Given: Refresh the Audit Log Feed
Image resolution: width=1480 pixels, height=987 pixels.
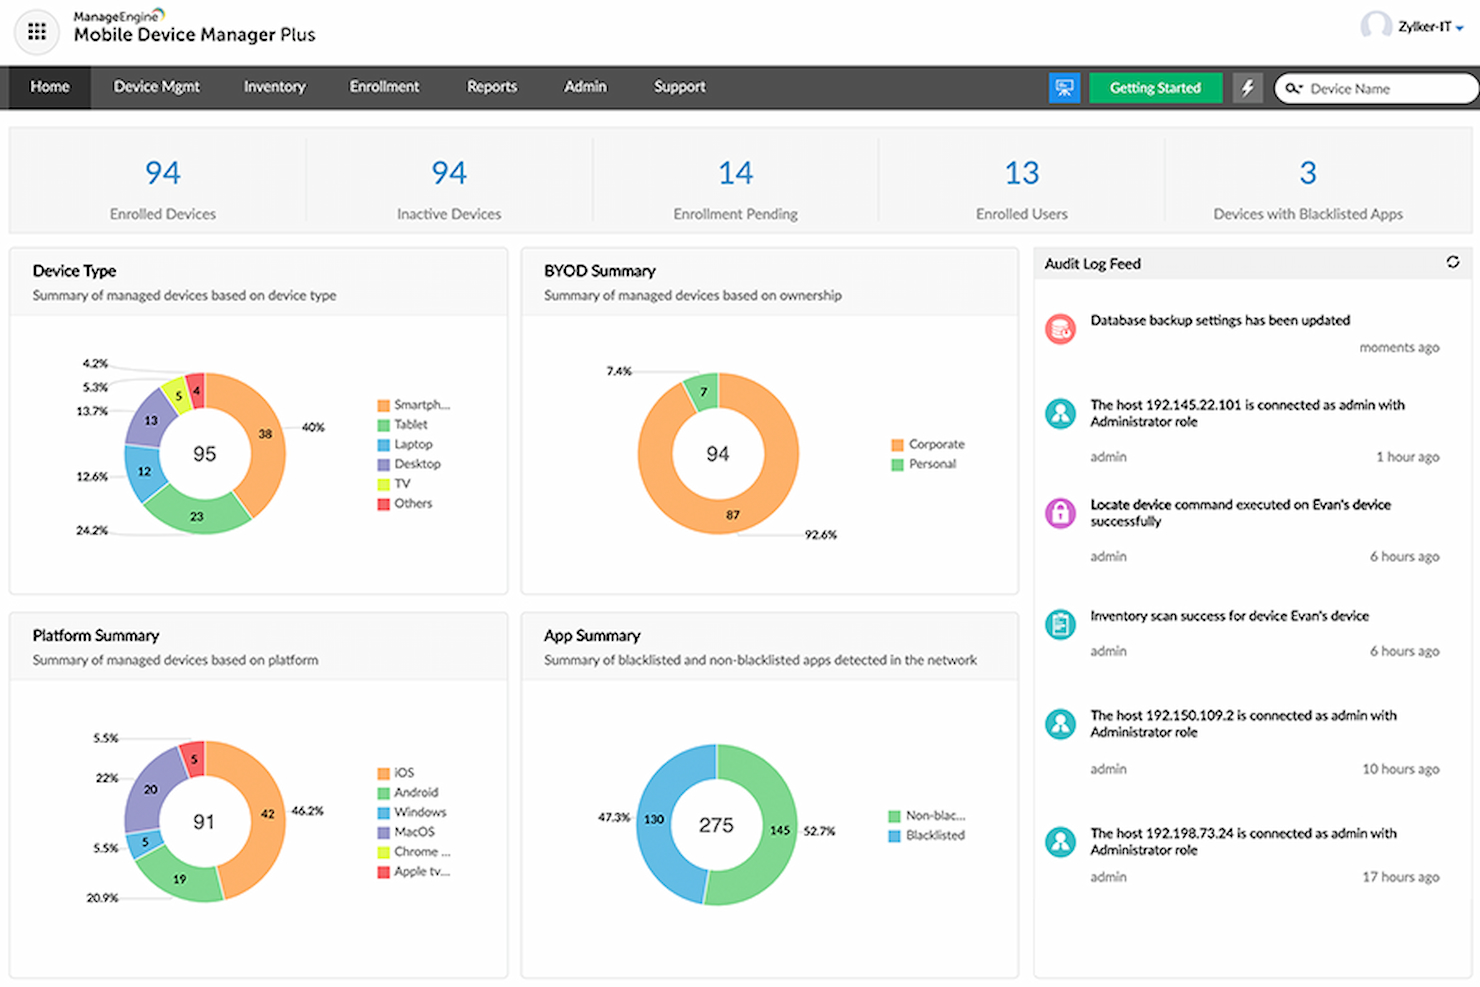Looking at the screenshot, I should (x=1452, y=263).
